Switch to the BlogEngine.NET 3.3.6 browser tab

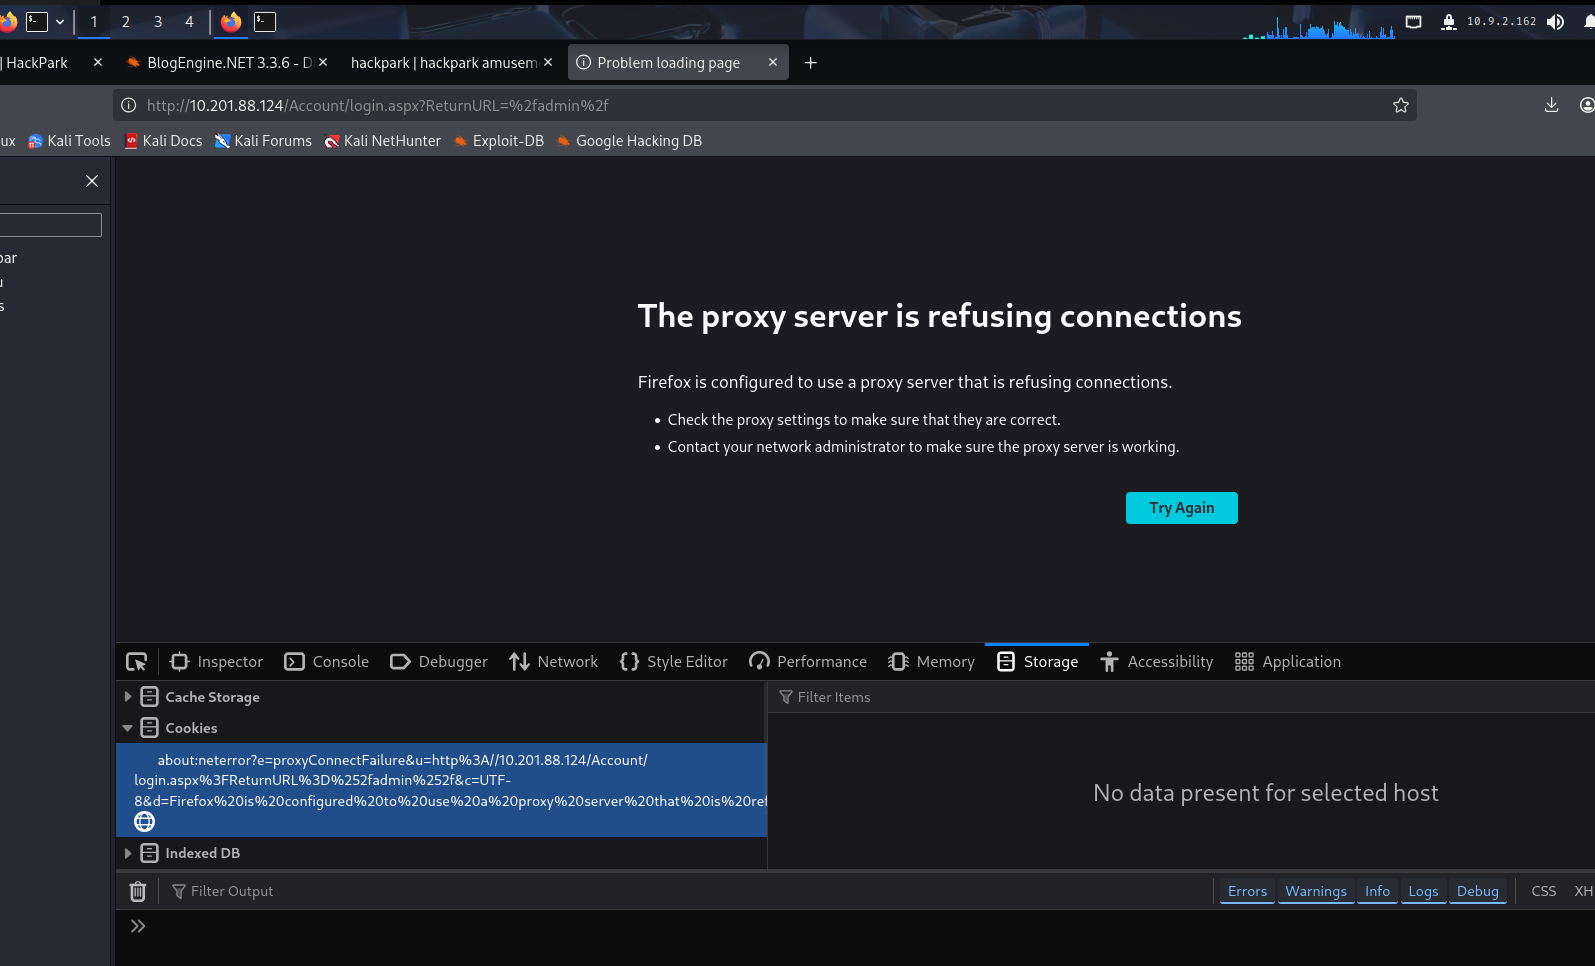(x=220, y=63)
